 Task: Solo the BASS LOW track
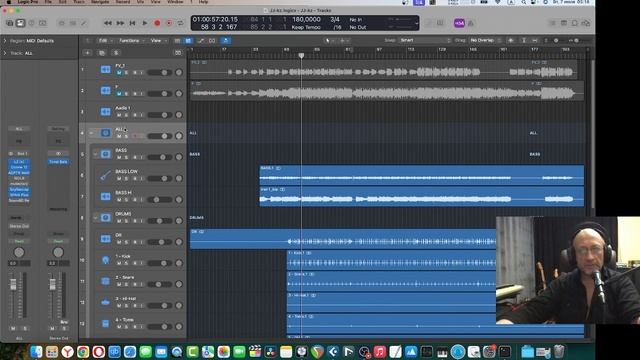point(126,179)
